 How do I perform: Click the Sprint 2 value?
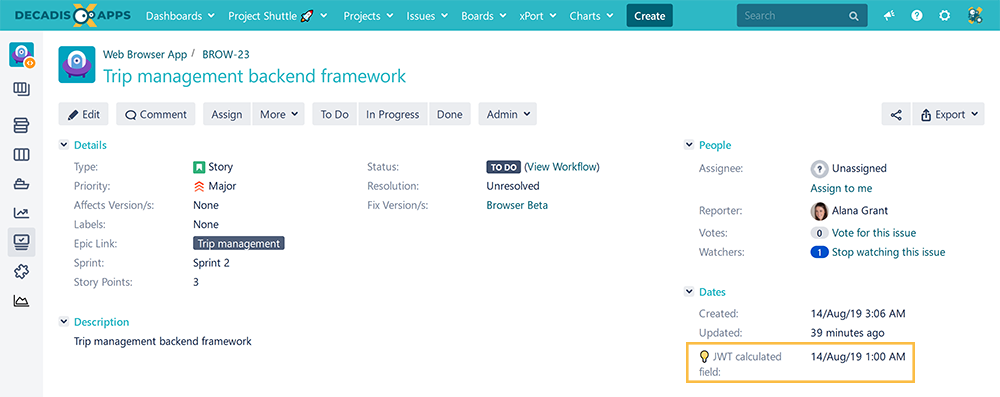click(x=211, y=263)
